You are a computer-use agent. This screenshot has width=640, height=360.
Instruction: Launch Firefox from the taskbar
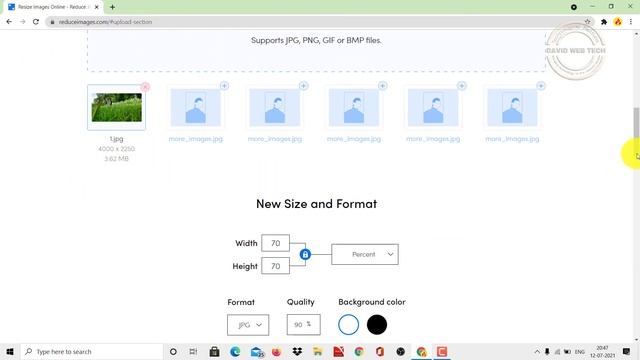276,351
